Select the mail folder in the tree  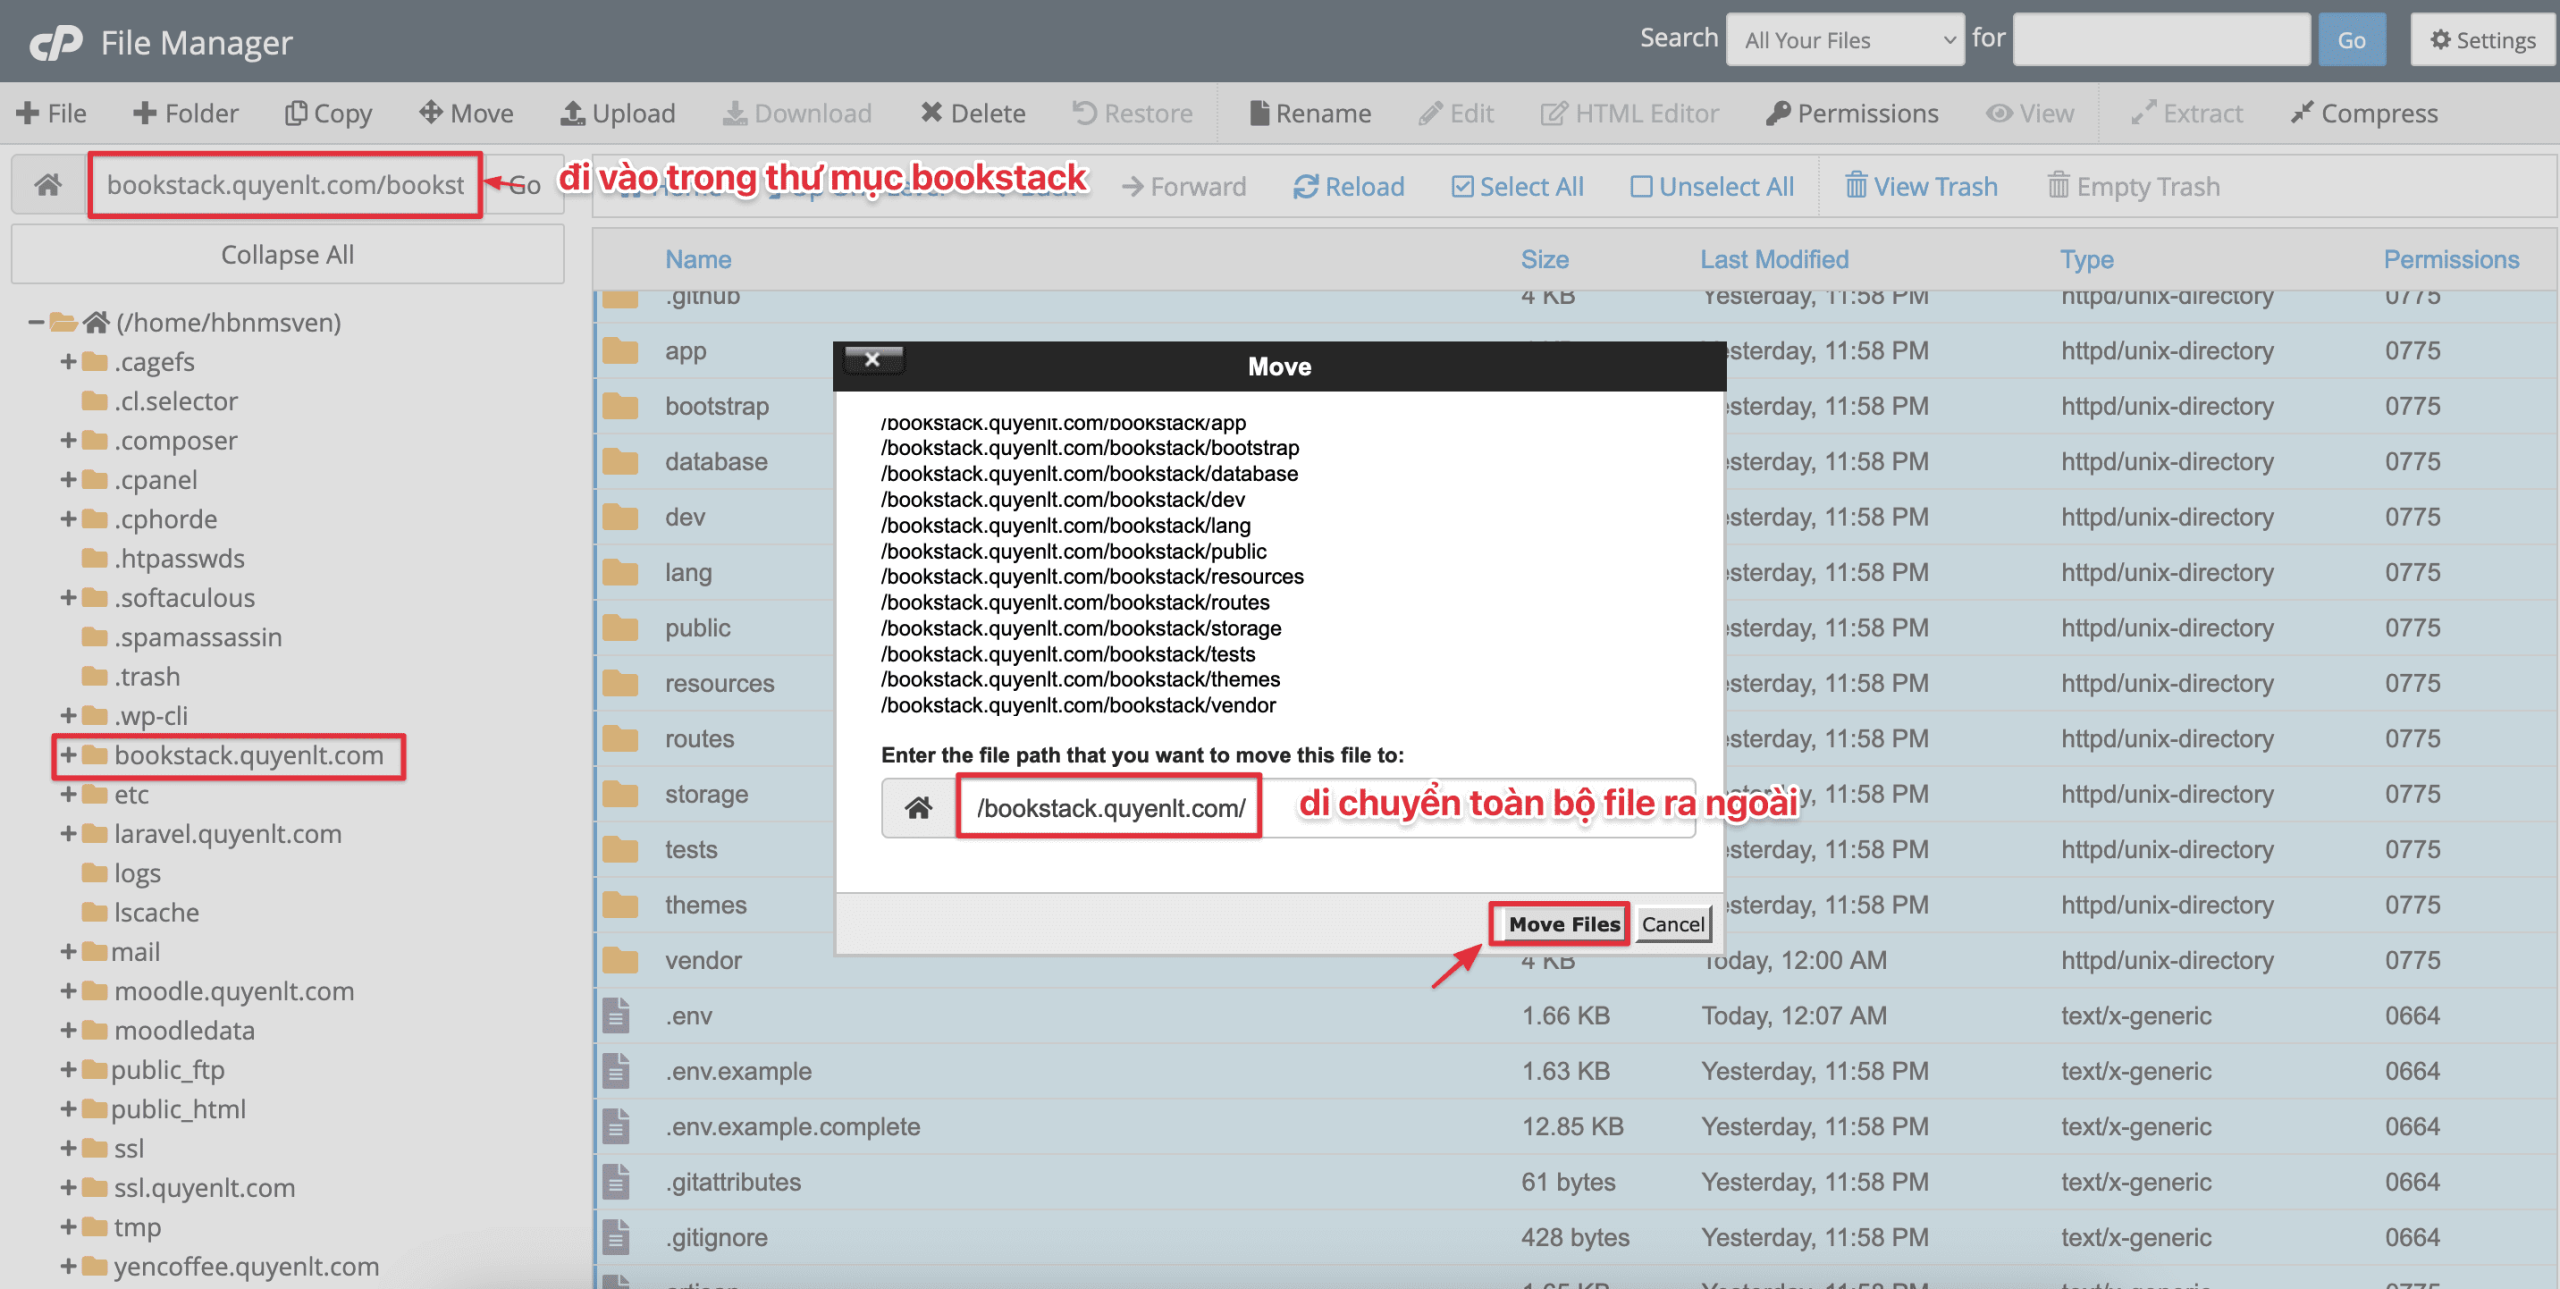(x=135, y=952)
